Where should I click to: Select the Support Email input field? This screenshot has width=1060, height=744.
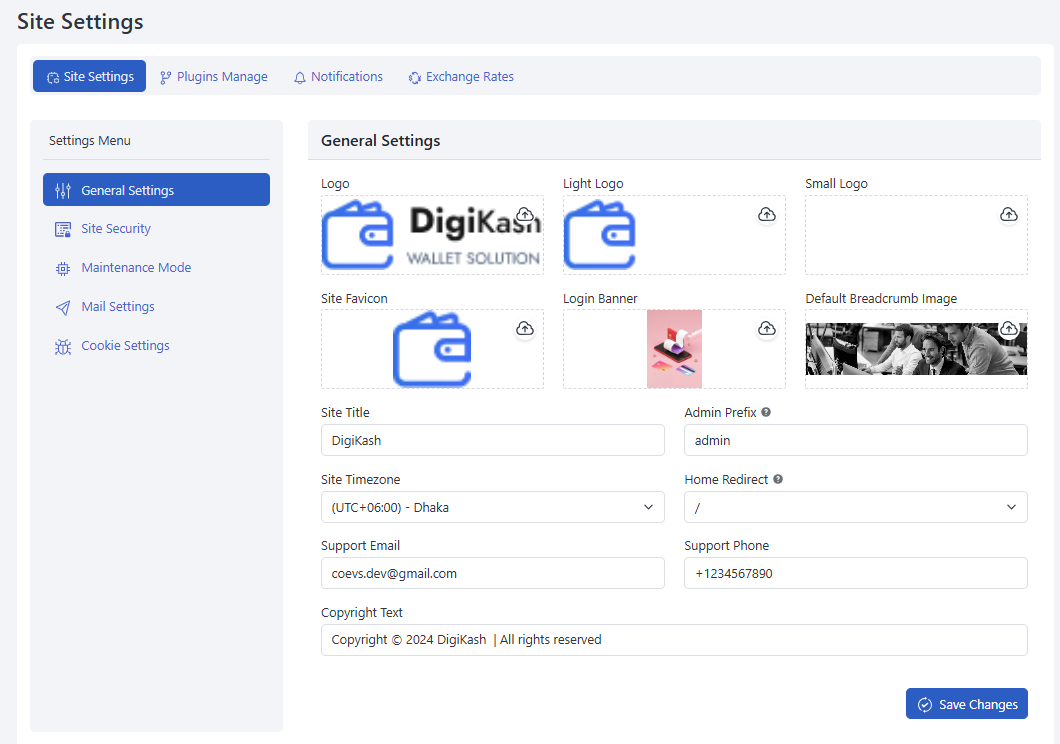click(492, 573)
